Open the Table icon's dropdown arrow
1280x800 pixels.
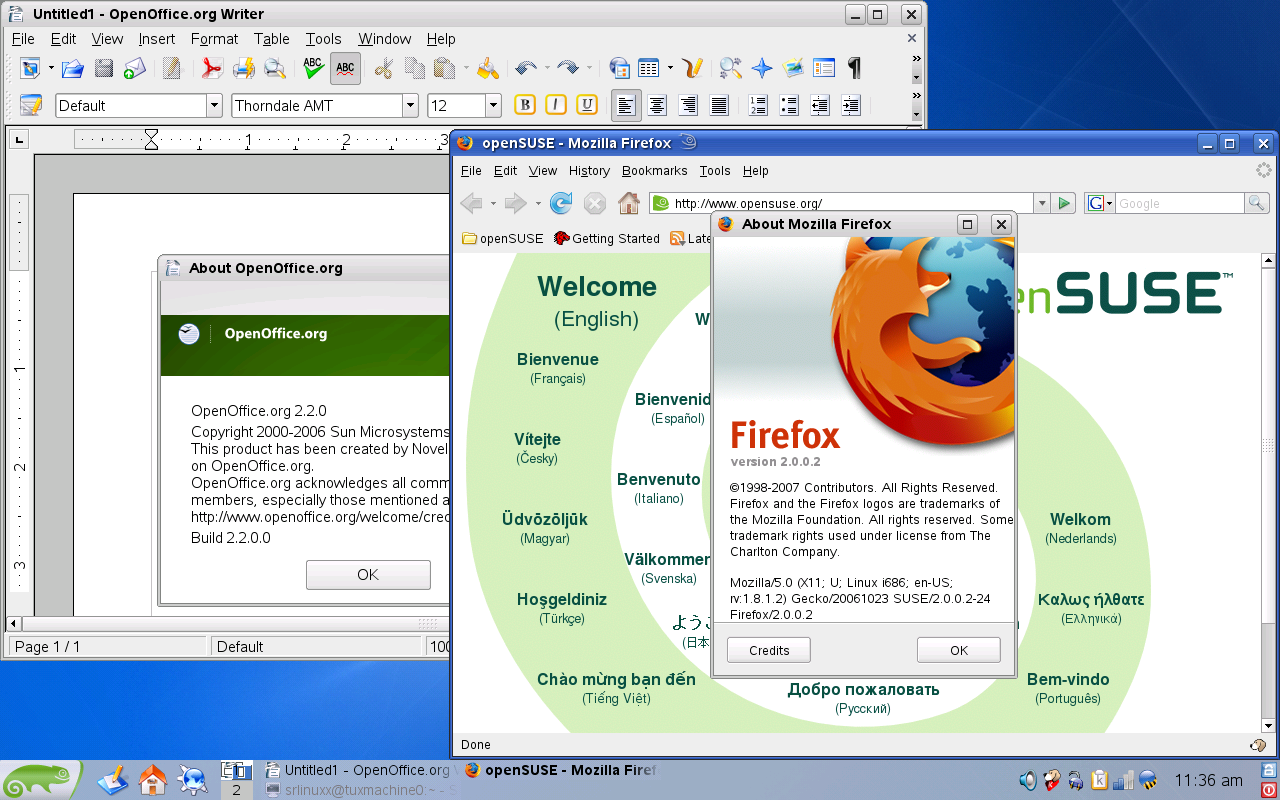click(670, 68)
